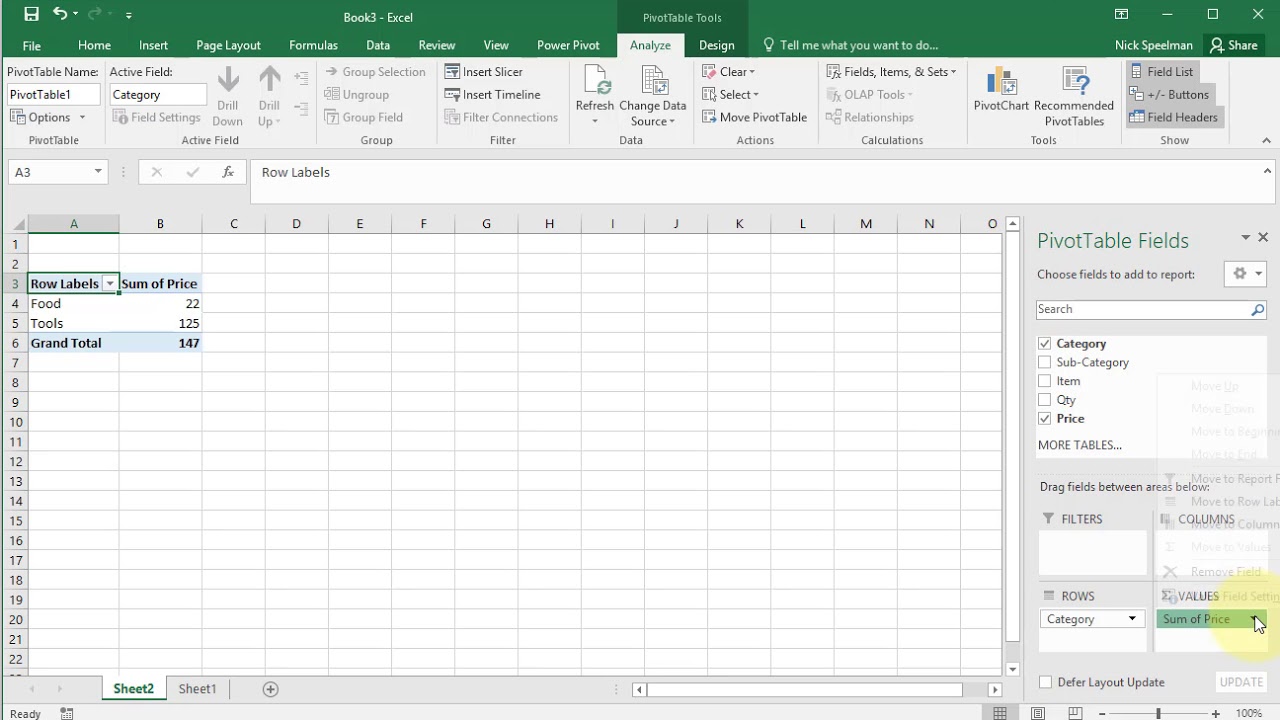Open the Formulas tab

tap(313, 45)
